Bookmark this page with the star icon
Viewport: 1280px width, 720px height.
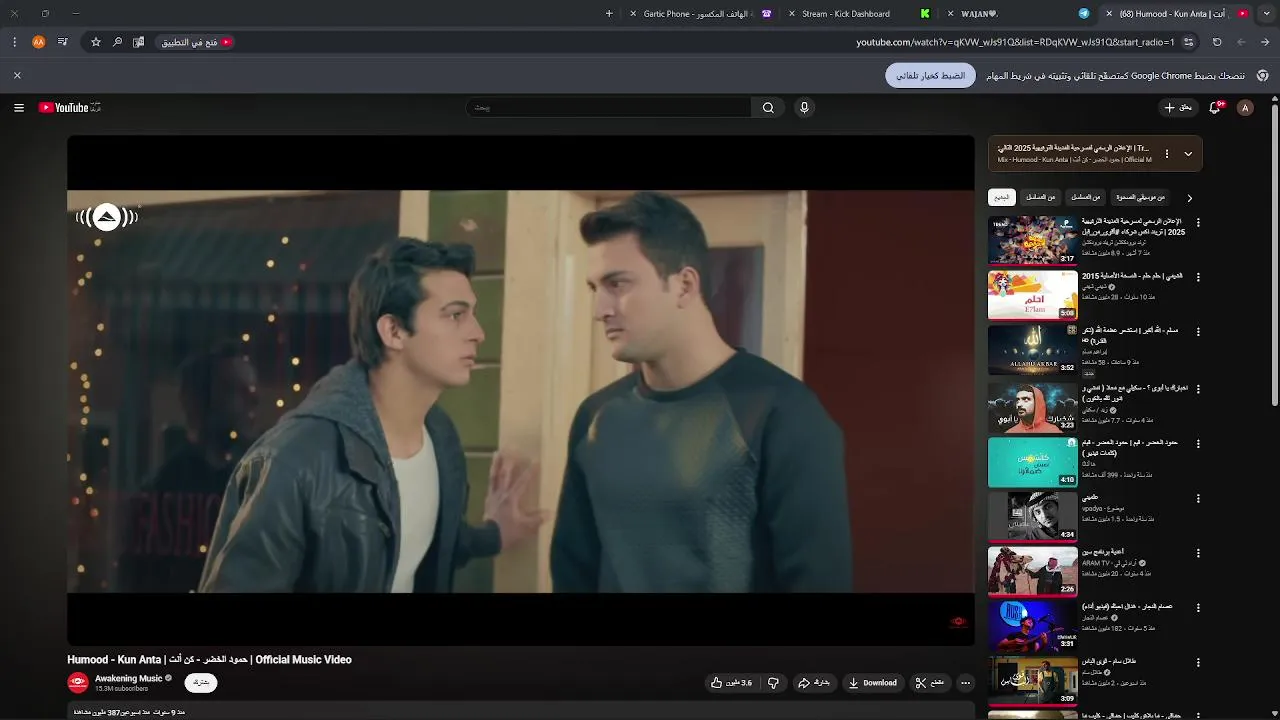tap(96, 42)
